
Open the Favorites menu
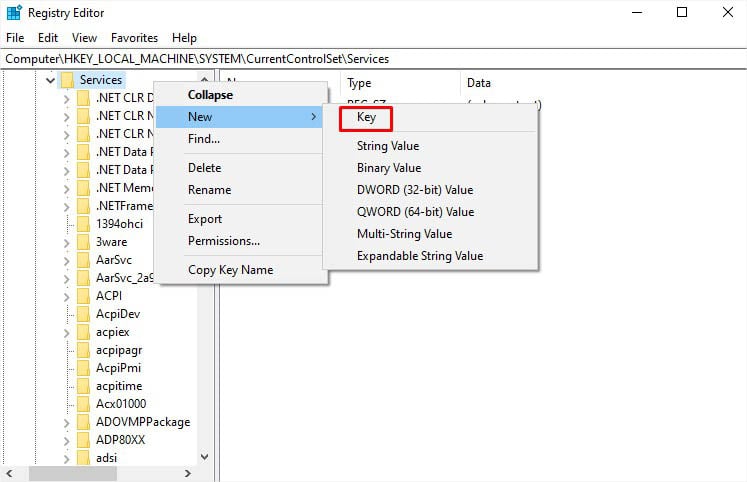[x=134, y=38]
